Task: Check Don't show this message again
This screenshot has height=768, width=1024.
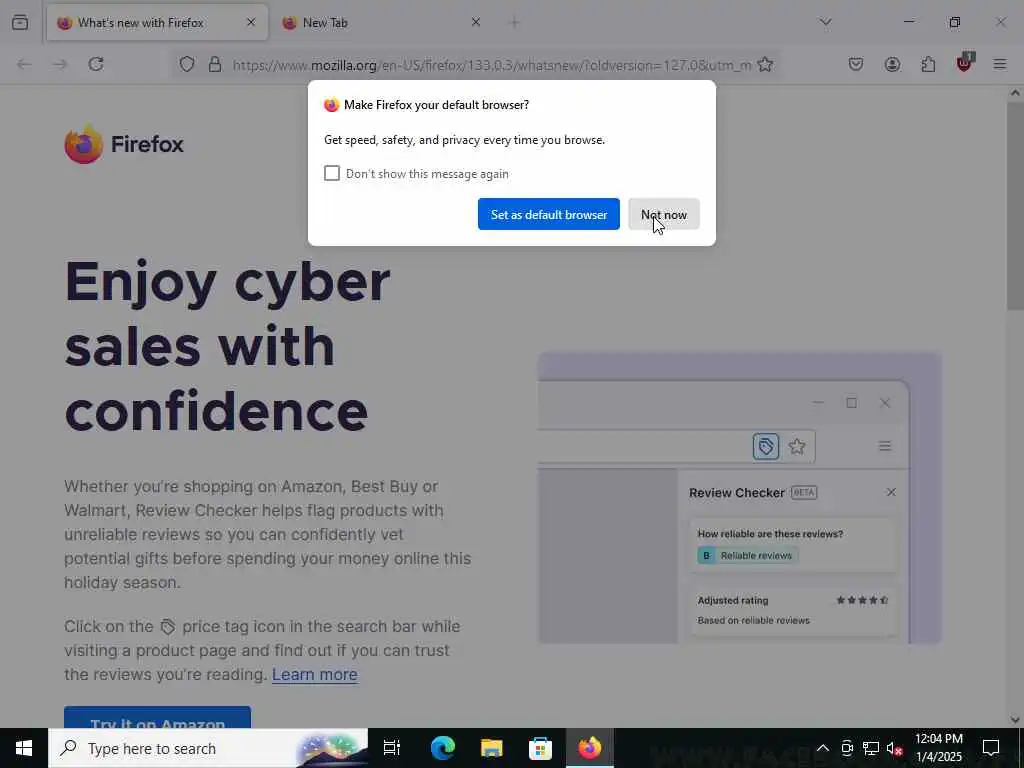Action: point(332,173)
